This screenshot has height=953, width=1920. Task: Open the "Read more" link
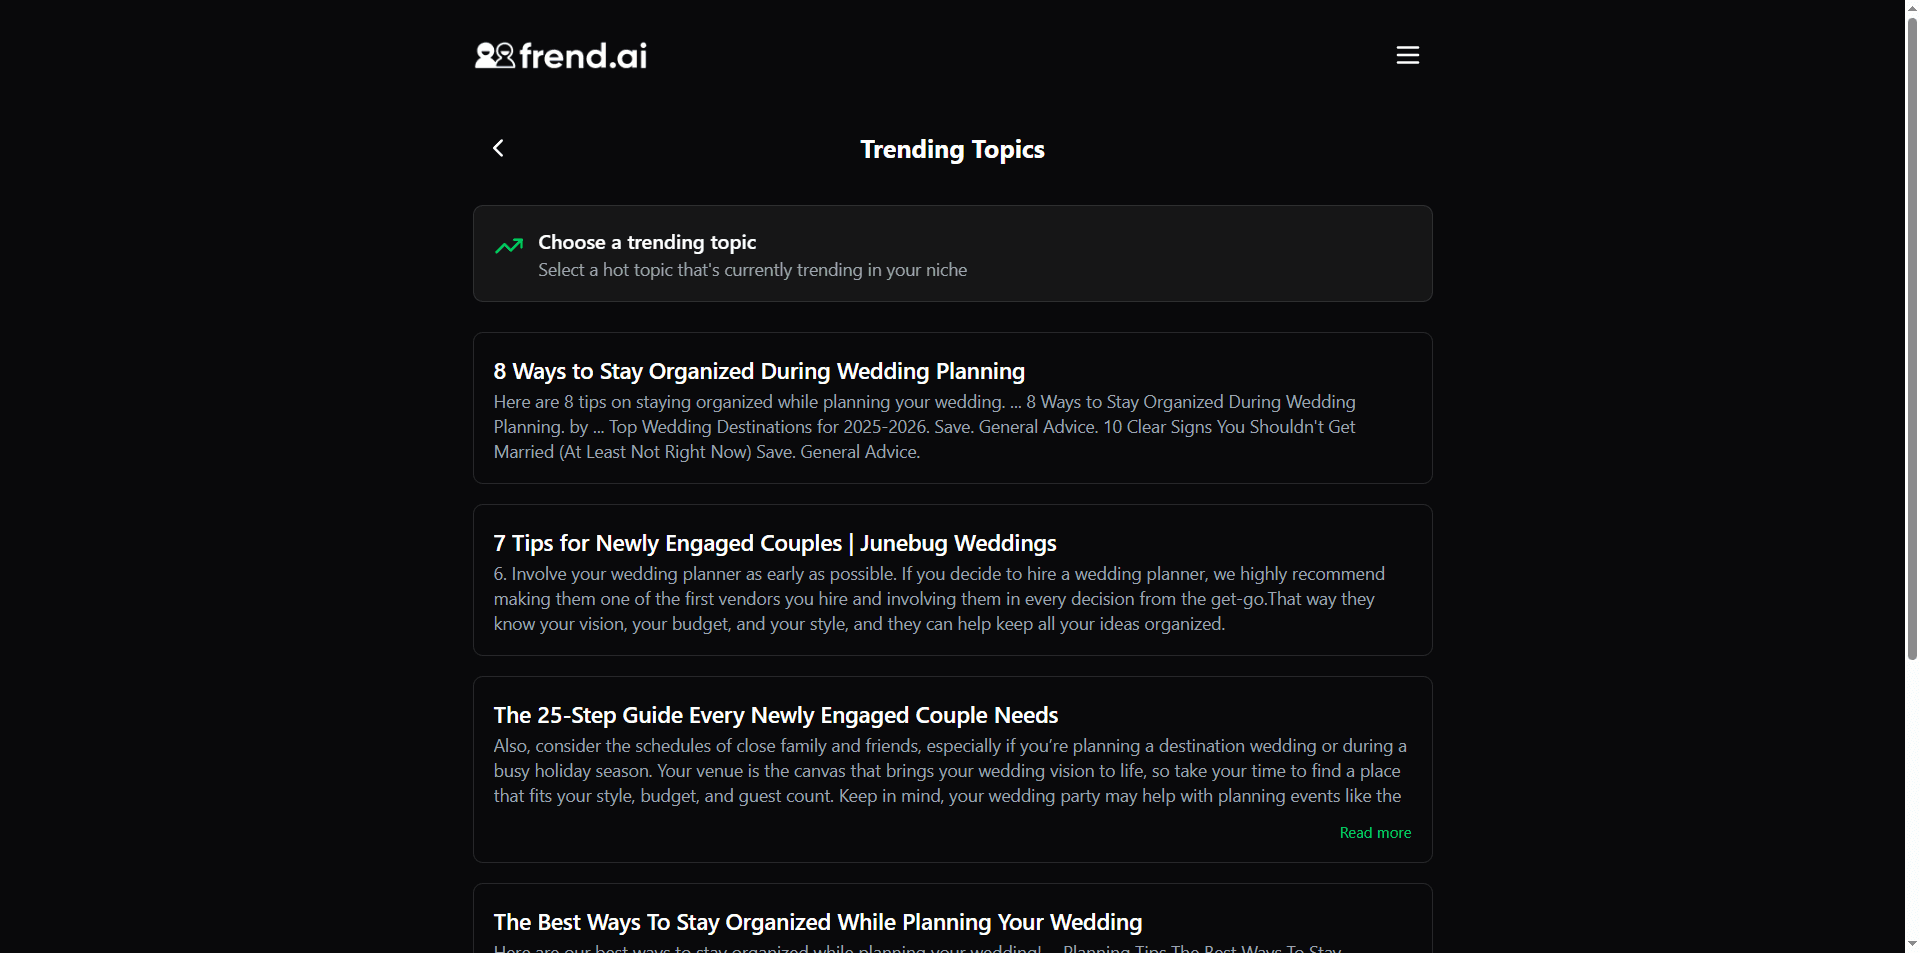click(x=1374, y=832)
